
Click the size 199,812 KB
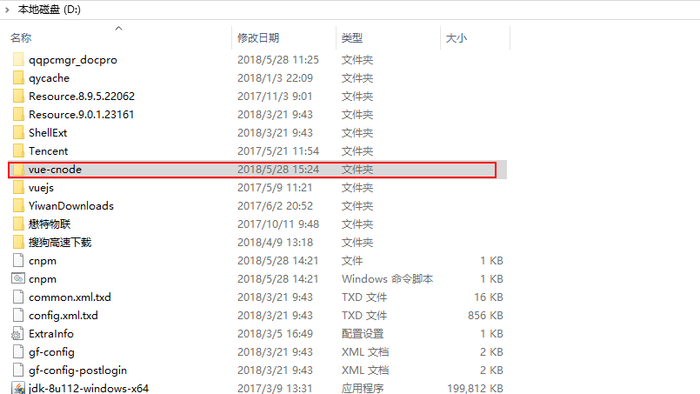pos(475,388)
